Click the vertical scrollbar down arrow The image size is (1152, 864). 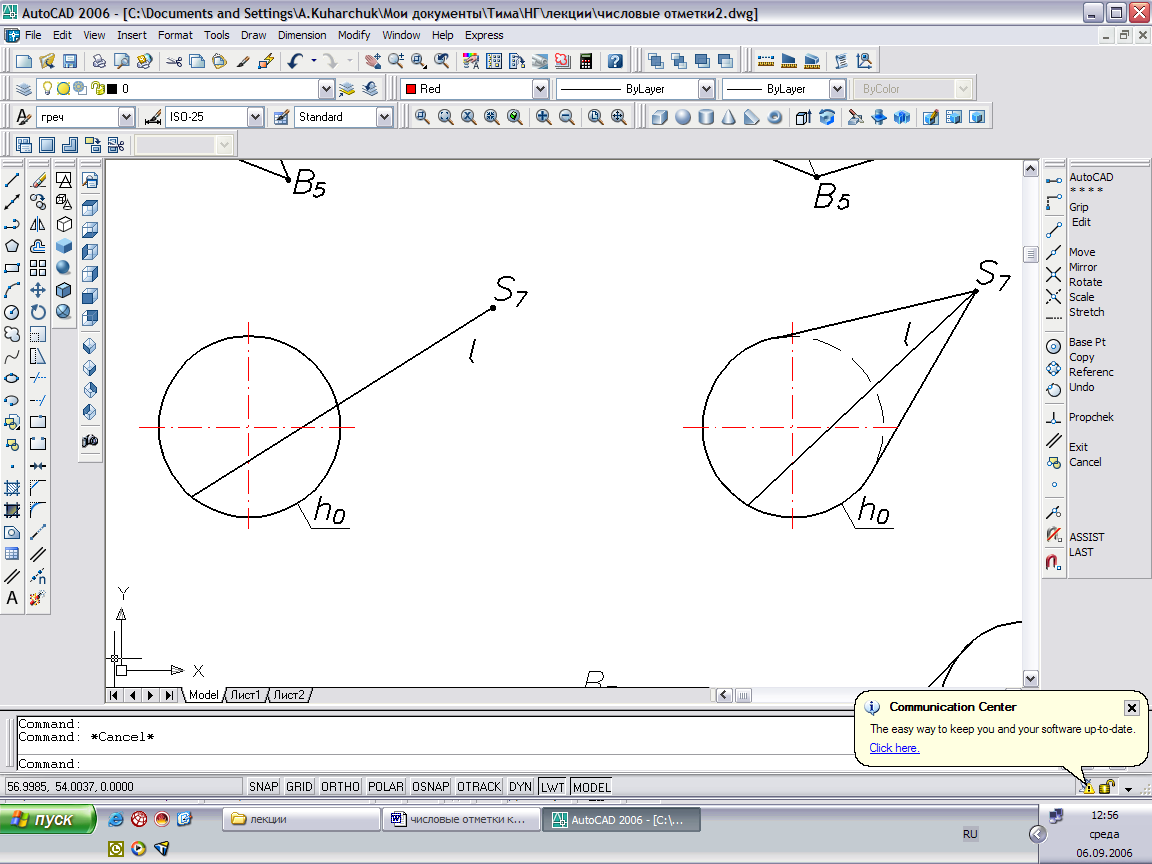tap(1030, 679)
